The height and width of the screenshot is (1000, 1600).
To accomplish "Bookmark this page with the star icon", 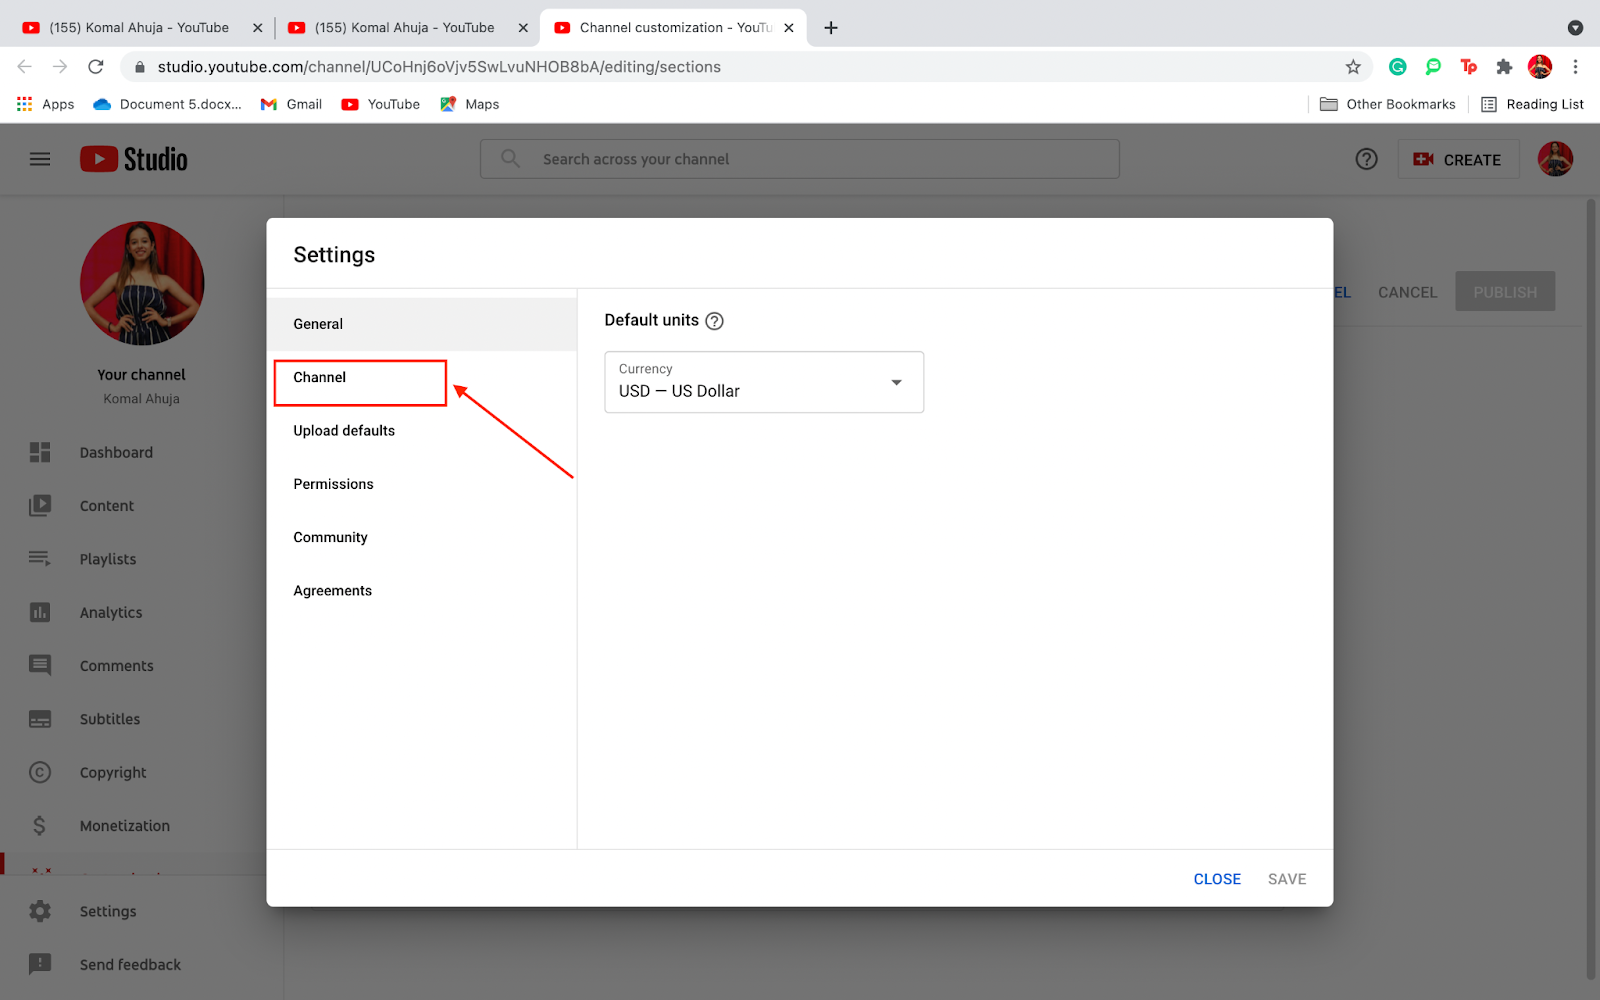I will tap(1353, 67).
